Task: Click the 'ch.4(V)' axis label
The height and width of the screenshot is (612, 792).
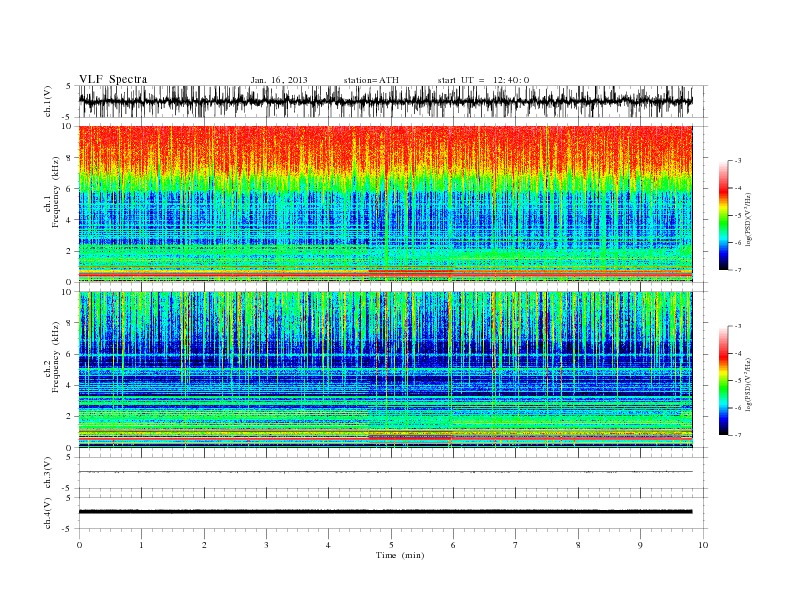Action: pyautogui.click(x=48, y=513)
